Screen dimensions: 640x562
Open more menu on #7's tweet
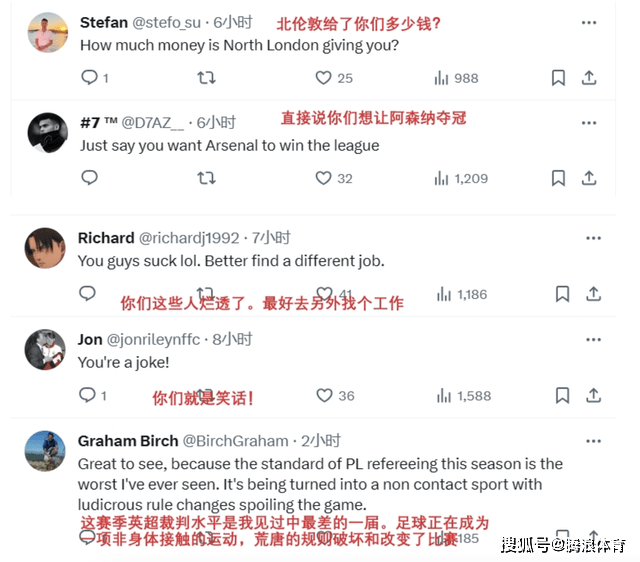589,123
